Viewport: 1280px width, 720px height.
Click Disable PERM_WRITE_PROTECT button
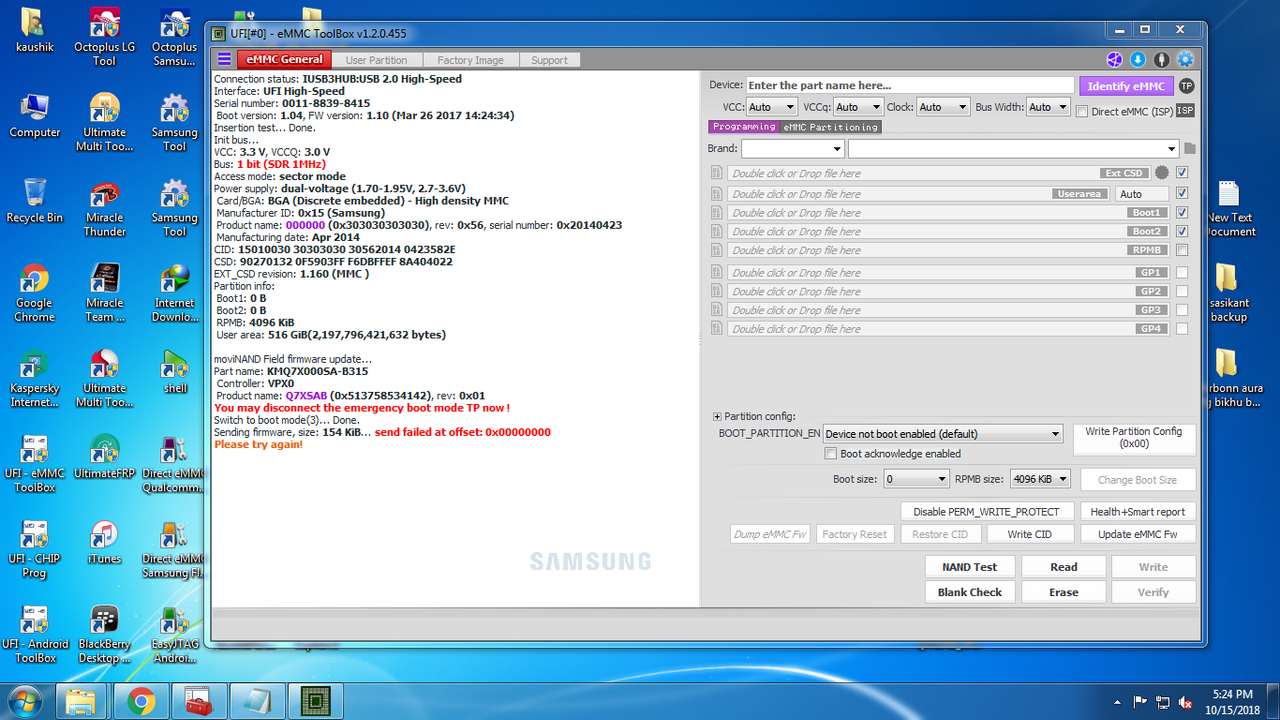pyautogui.click(x=987, y=511)
